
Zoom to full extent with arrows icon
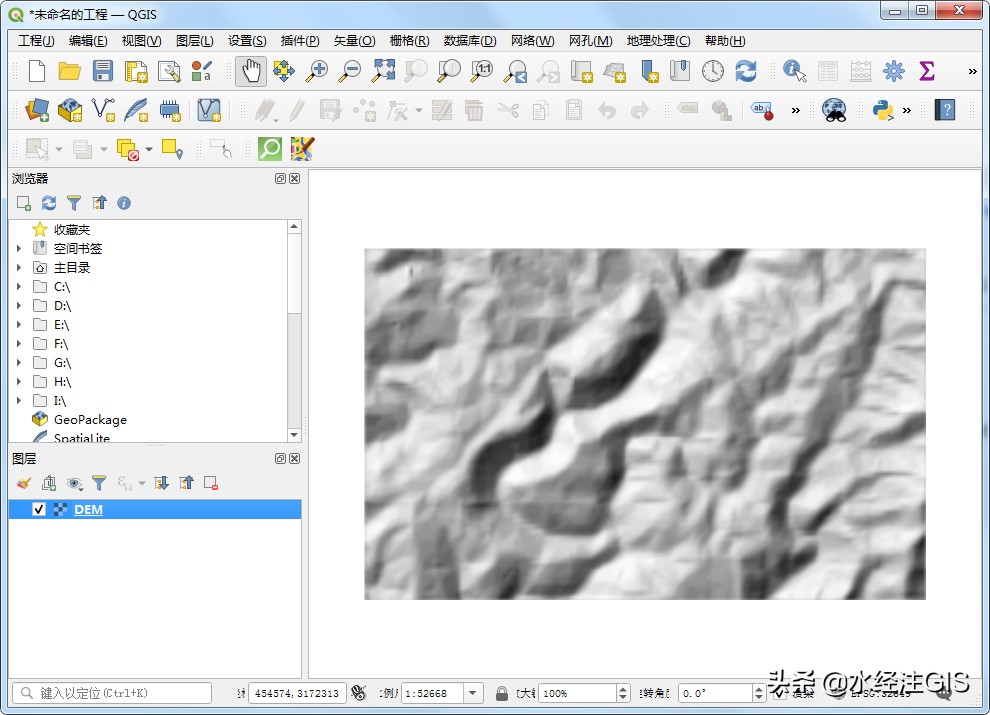(383, 71)
